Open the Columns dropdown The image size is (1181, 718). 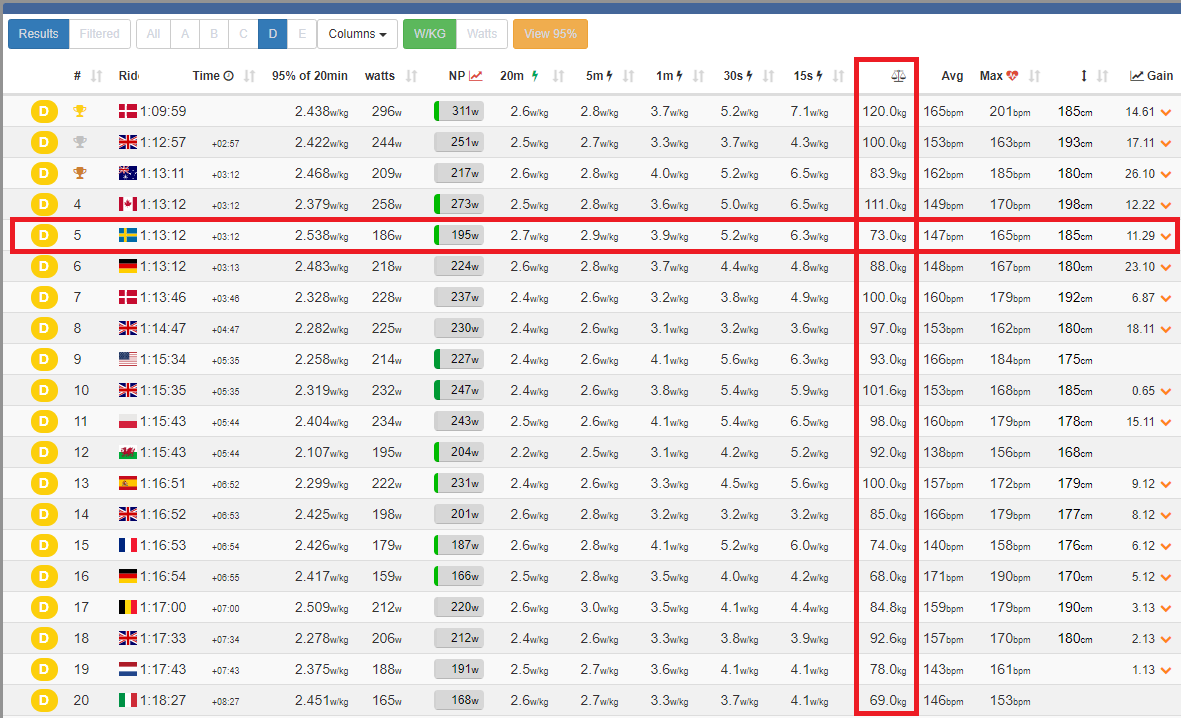tap(357, 34)
